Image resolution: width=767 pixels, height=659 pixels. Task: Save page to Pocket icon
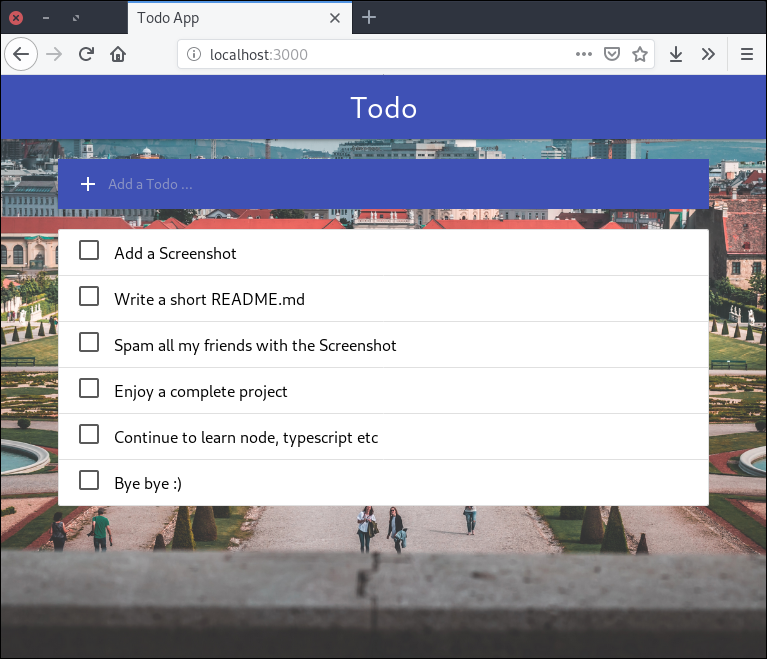(x=611, y=54)
